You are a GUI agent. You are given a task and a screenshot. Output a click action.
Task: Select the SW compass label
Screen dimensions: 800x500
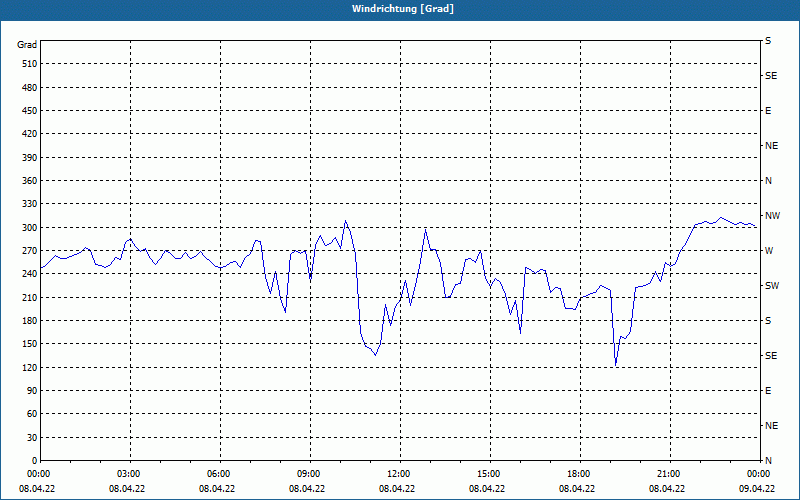click(x=772, y=286)
